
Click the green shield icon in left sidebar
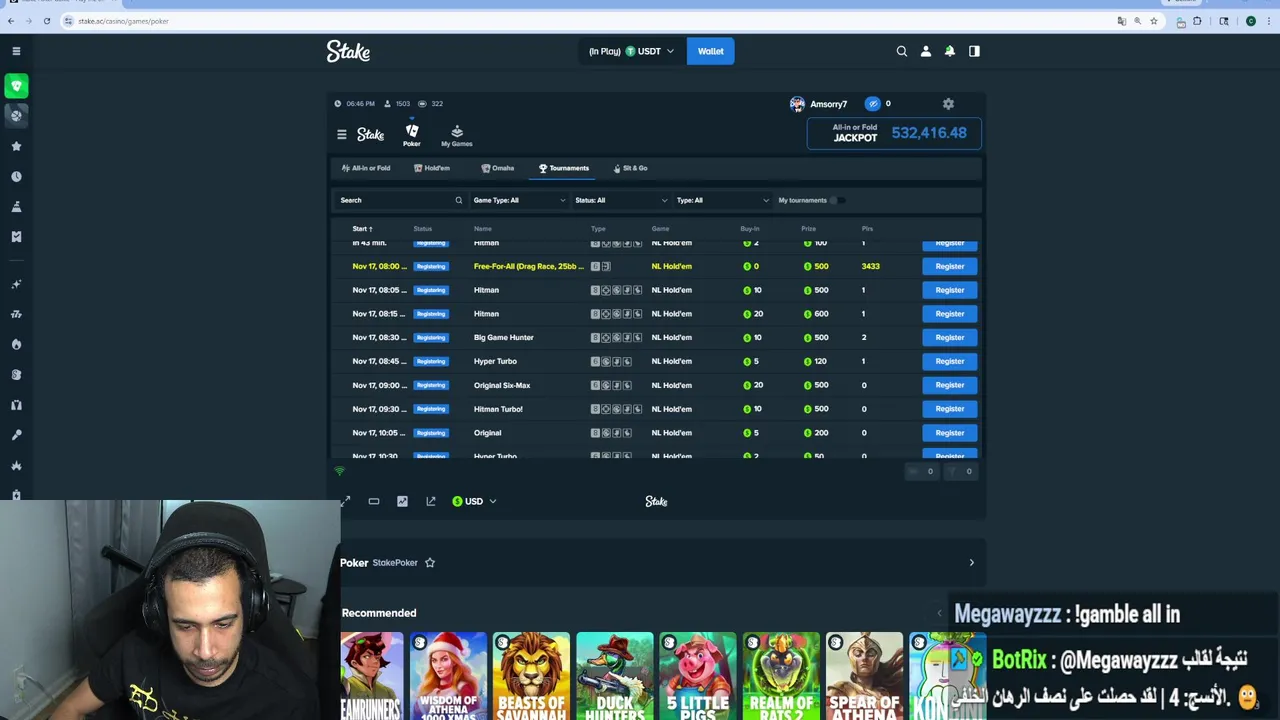coord(16,86)
